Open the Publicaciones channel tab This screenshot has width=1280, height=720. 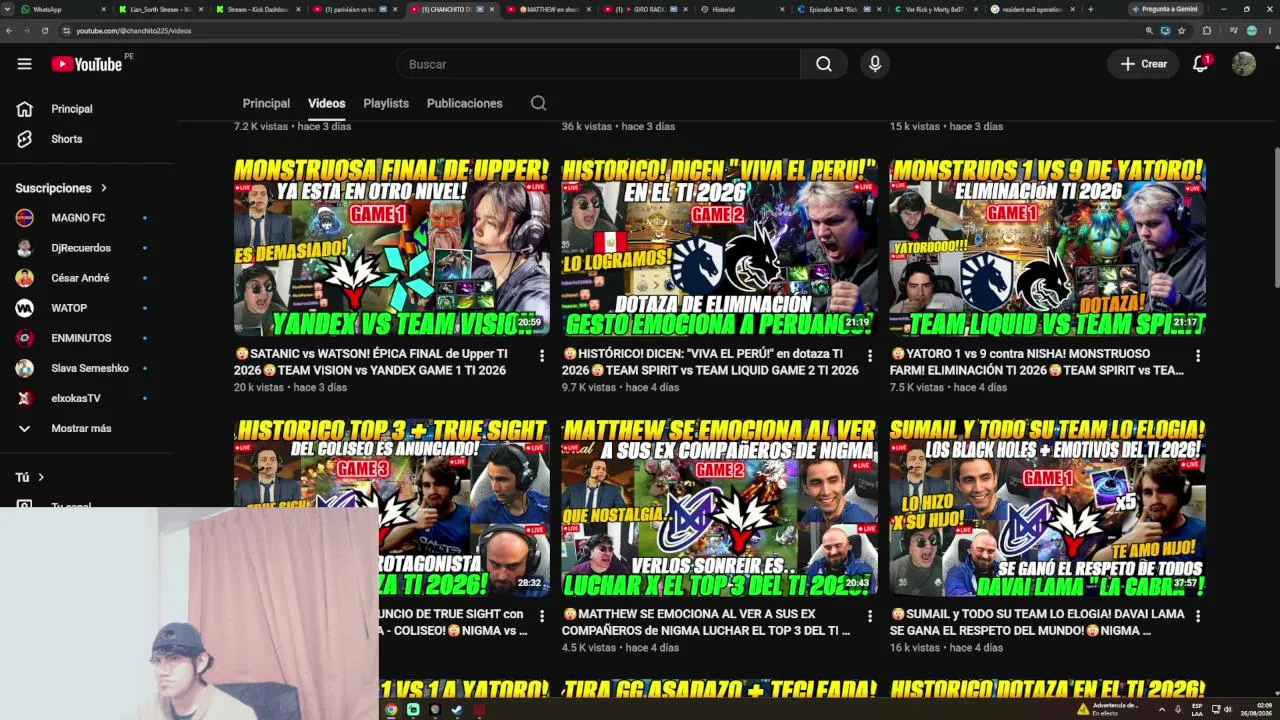click(x=465, y=103)
